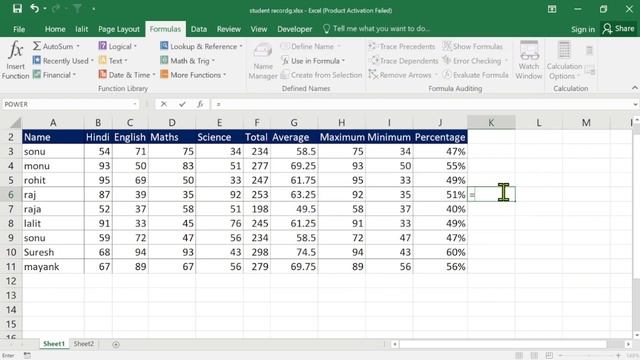640x360 pixels.
Task: Open Lookup & Reference functions
Action: [201, 47]
